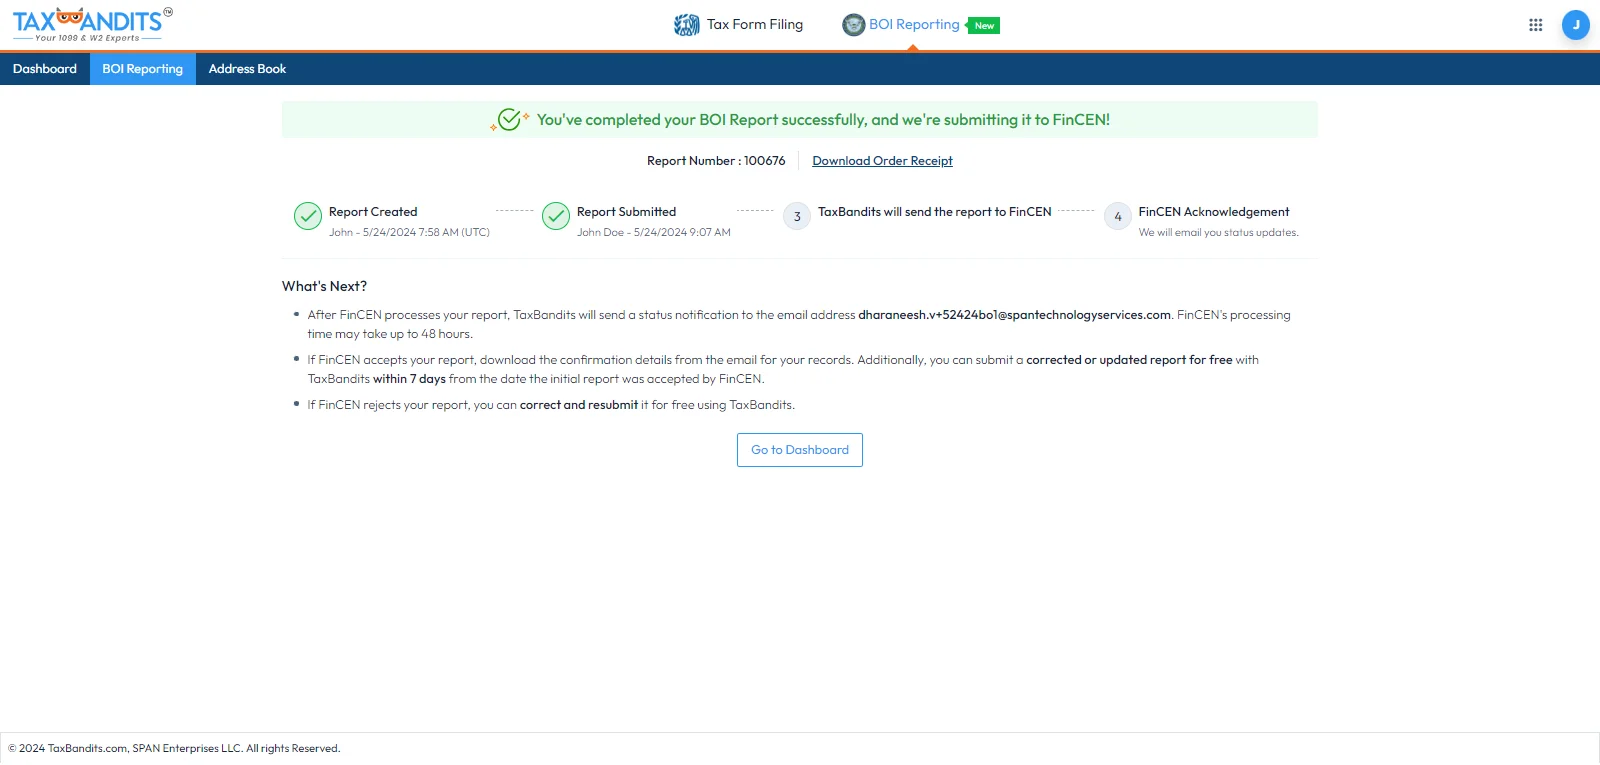Screen dimensions: 1600x765
Task: Switch to the Dashboard tab
Action: click(x=45, y=69)
